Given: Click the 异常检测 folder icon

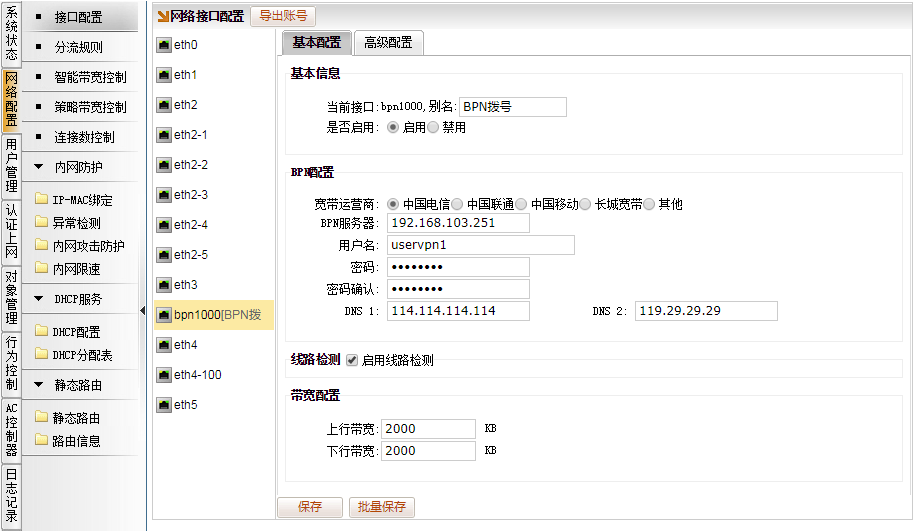Looking at the screenshot, I should pyautogui.click(x=41, y=223).
